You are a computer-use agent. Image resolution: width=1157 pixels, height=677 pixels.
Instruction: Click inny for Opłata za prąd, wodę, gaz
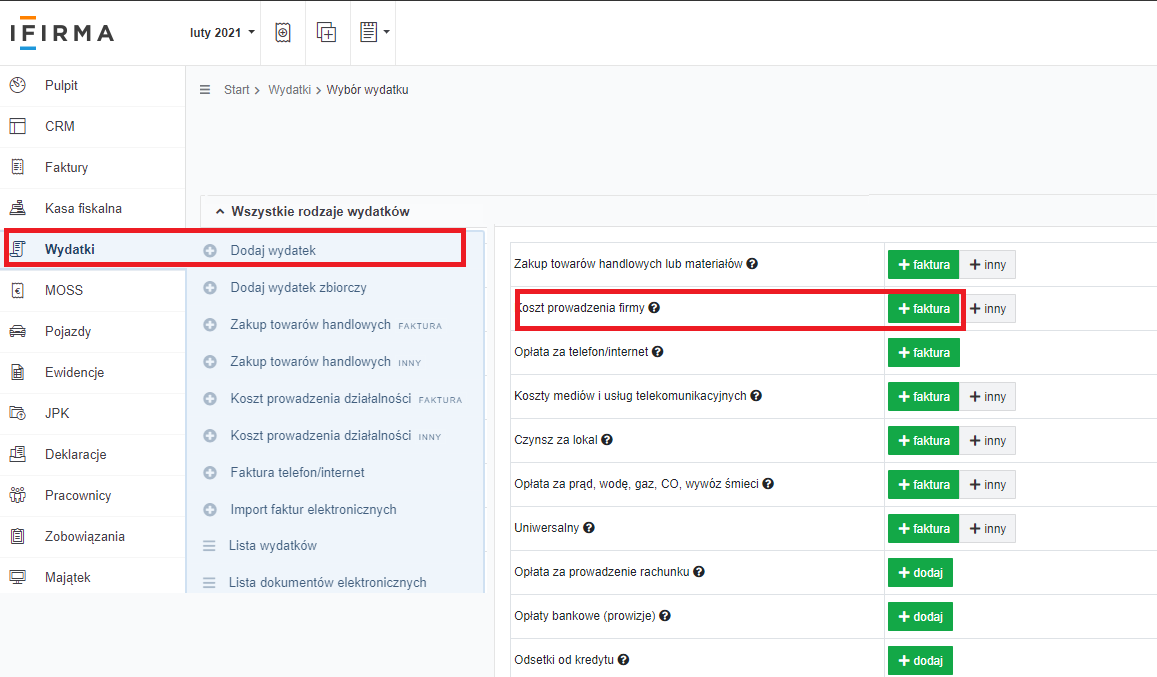(987, 484)
